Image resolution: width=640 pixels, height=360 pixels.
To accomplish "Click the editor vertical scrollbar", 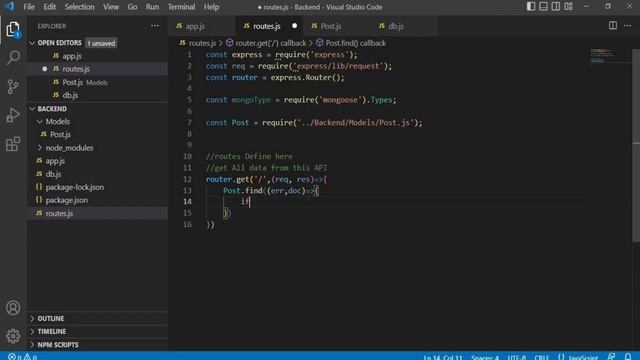I will [636, 145].
